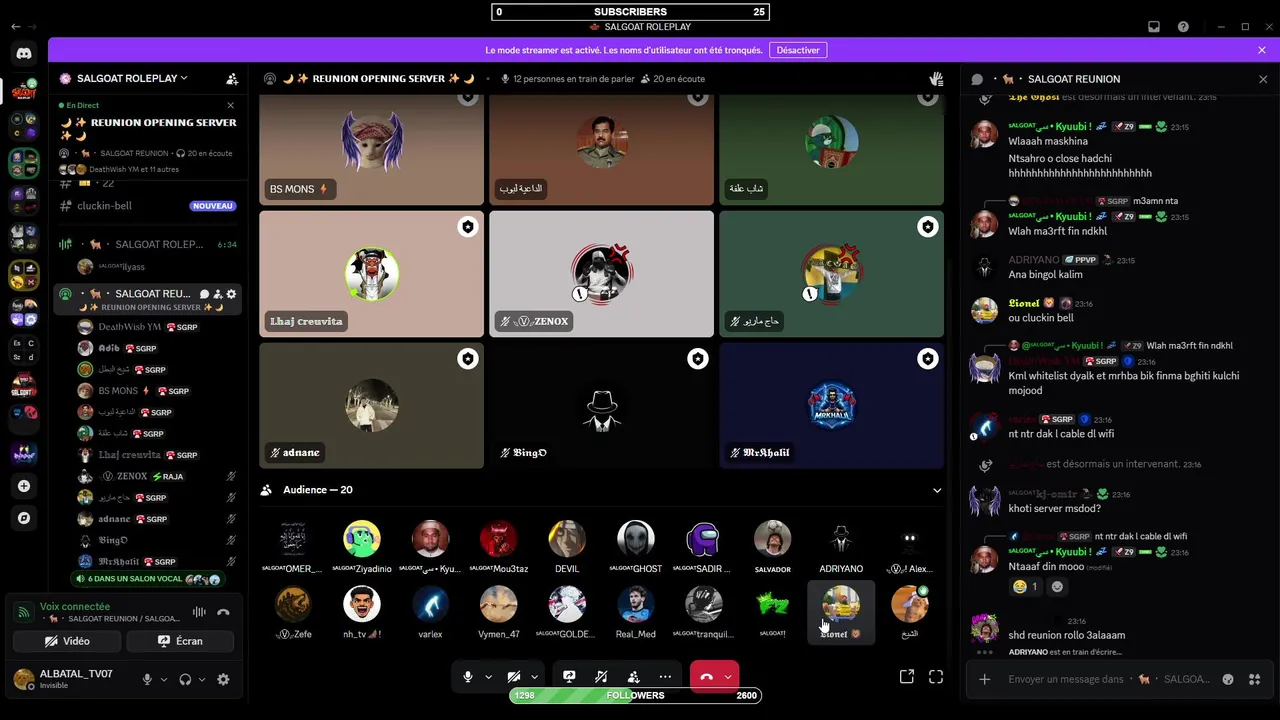Select MrKhalil speaker tile
Screen dimensions: 1280x720
click(x=831, y=406)
